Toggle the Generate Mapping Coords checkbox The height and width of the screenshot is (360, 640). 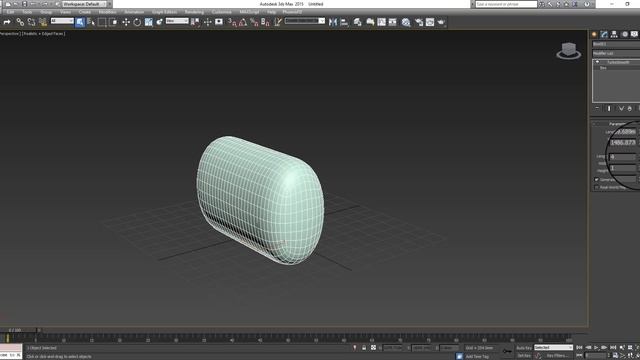click(x=597, y=180)
